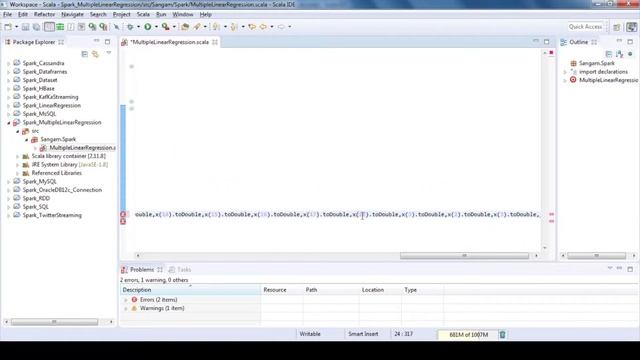Click the New file toolbar icon
640x360 pixels.
point(8,27)
